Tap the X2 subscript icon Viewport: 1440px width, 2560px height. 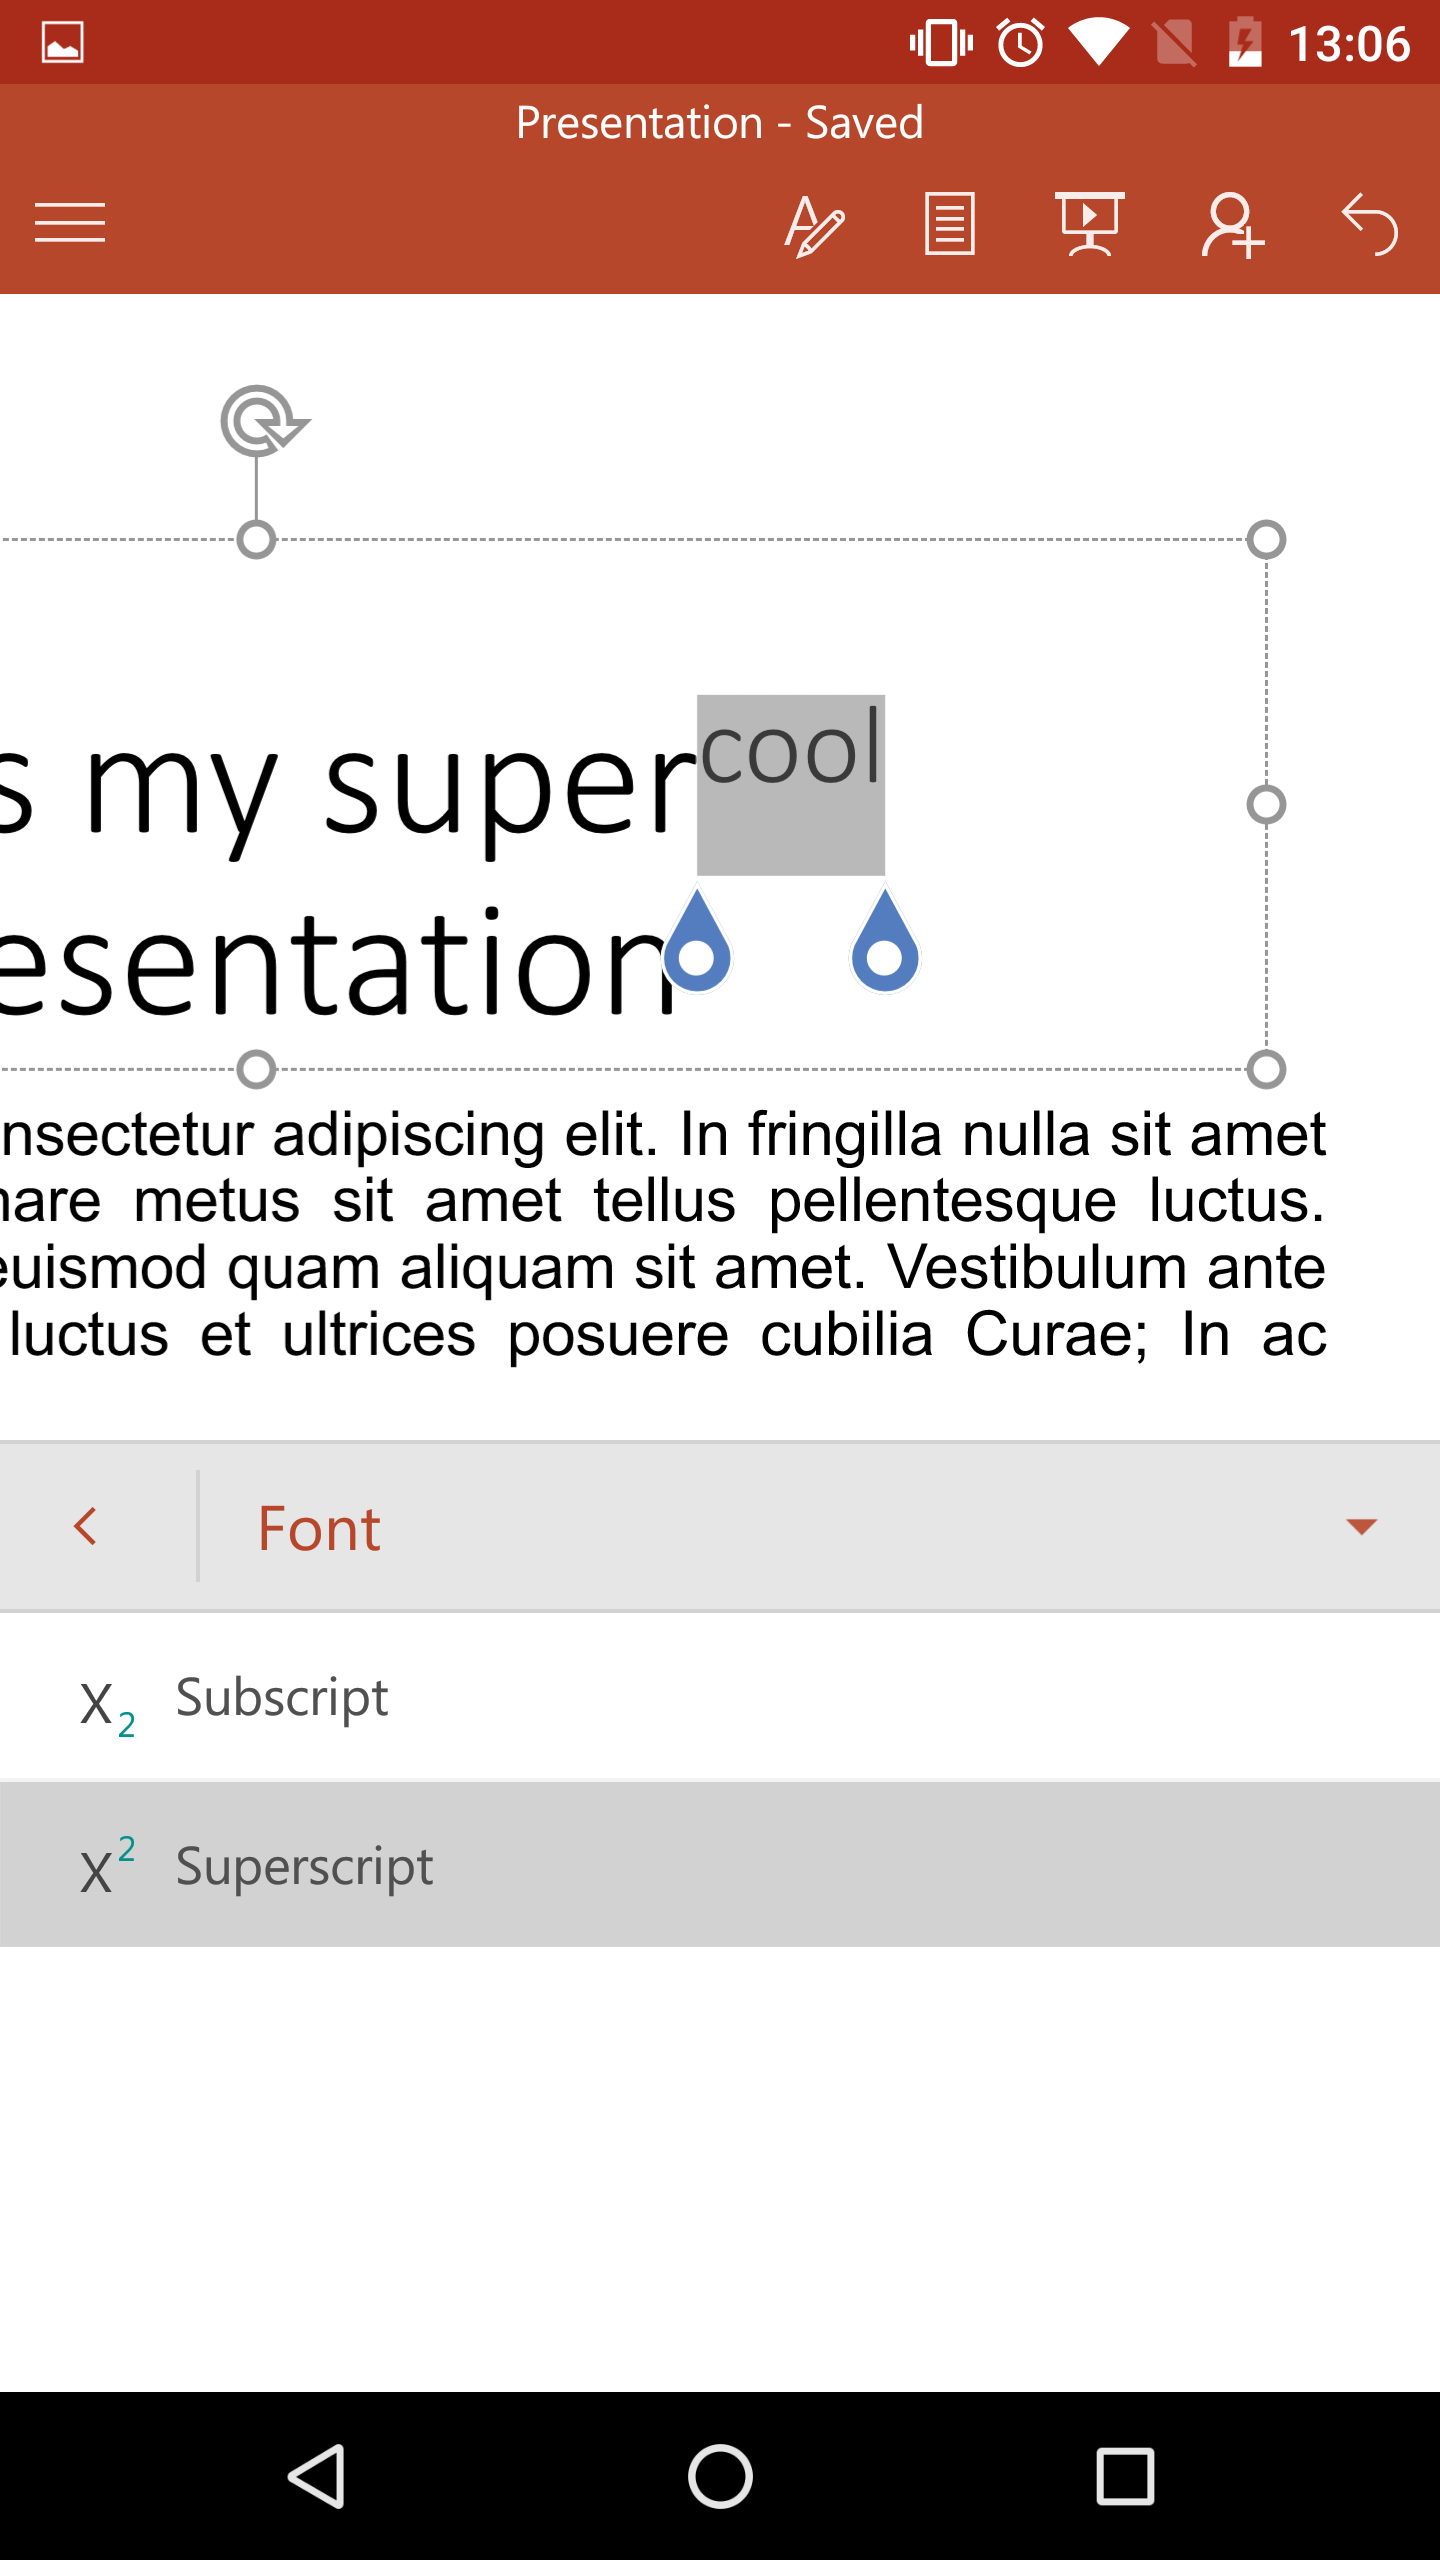click(106, 1704)
